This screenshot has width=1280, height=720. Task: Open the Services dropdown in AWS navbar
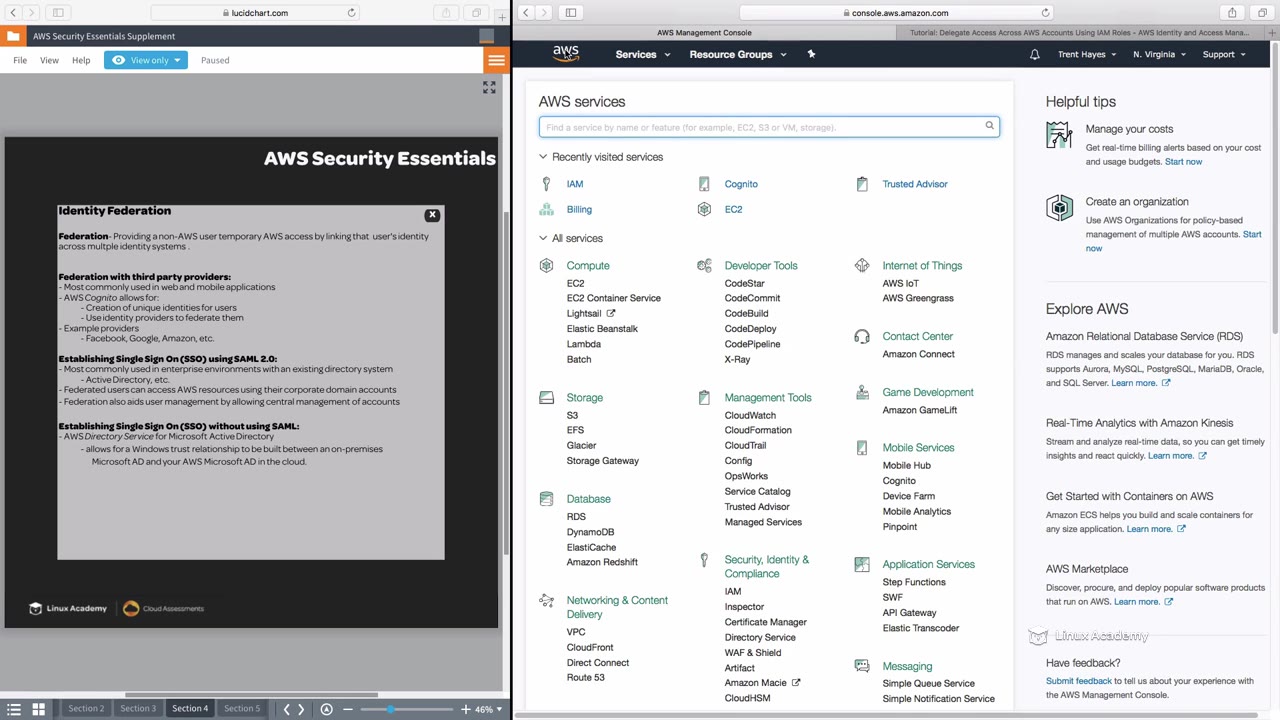point(643,54)
